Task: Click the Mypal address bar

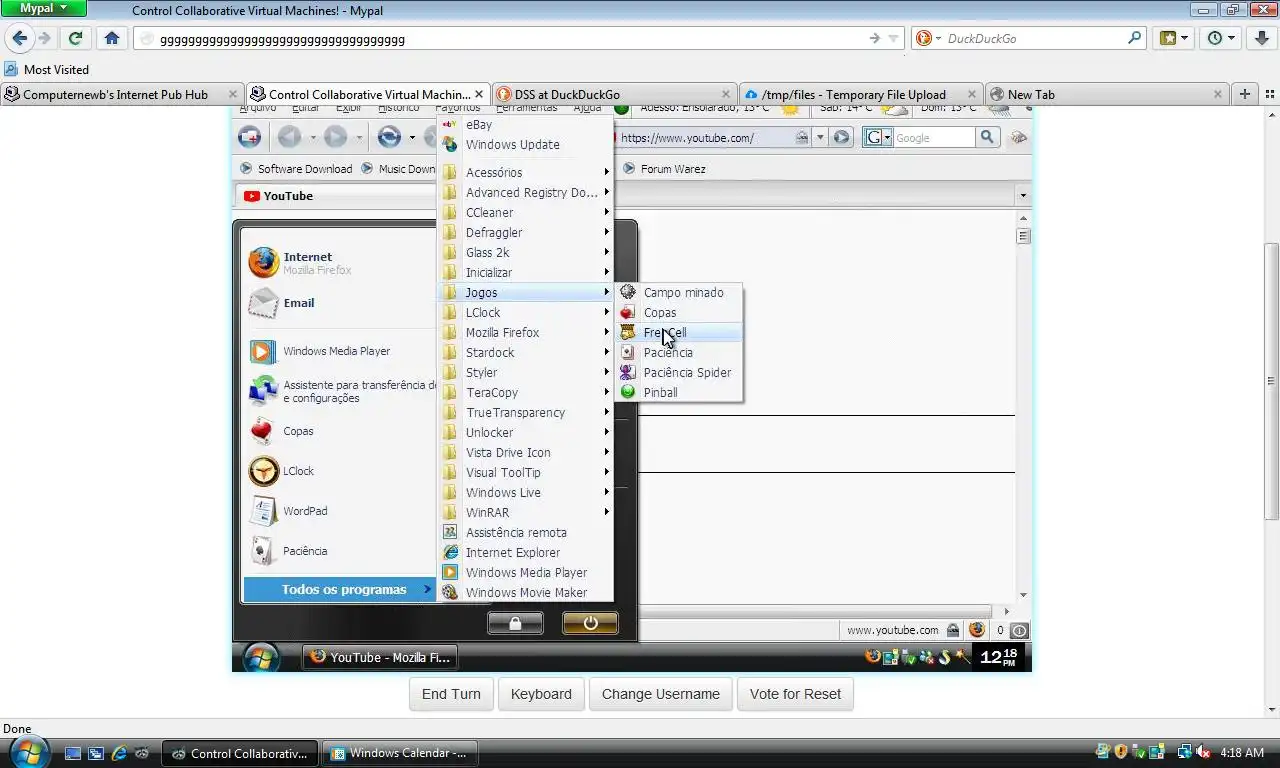Action: [x=517, y=39]
